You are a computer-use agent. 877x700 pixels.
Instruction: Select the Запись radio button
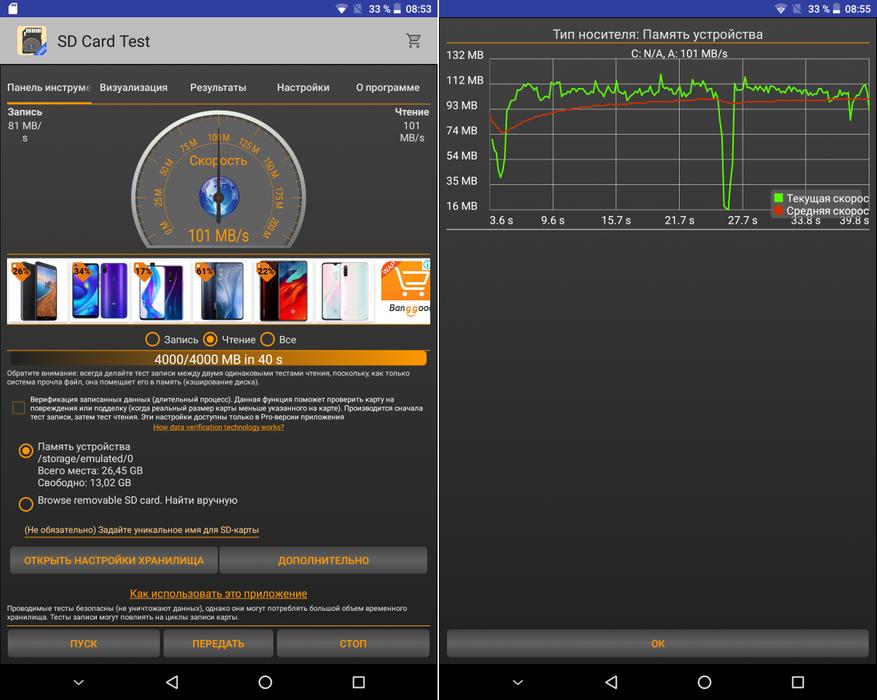153,339
